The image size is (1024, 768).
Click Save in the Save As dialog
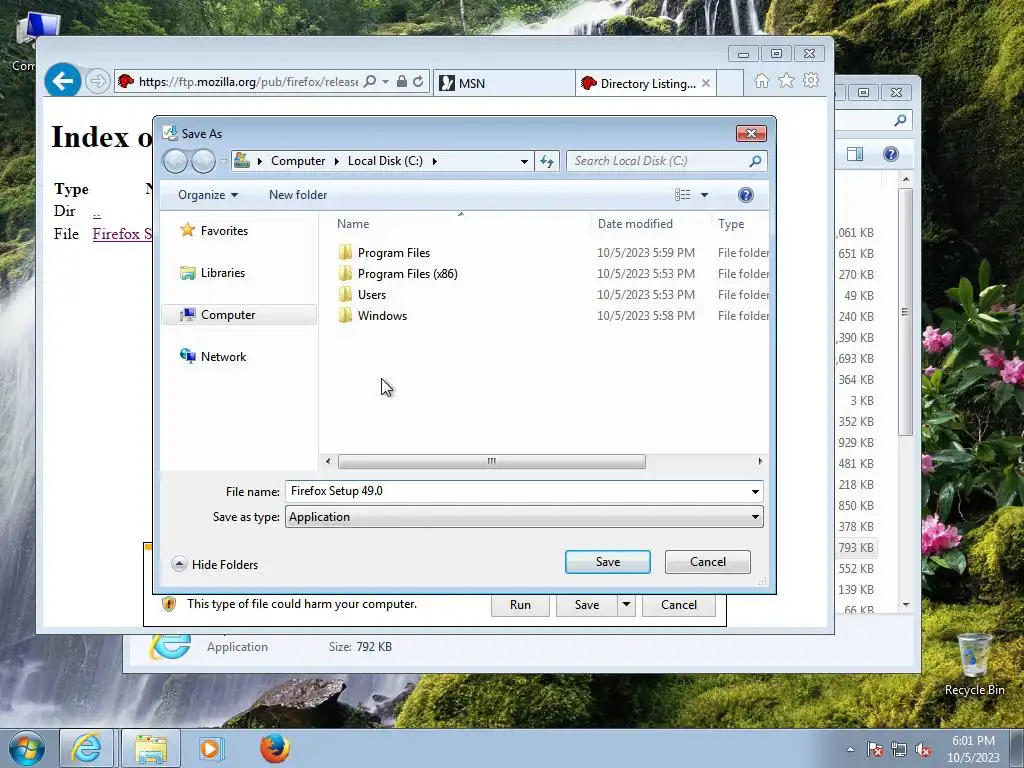607,562
